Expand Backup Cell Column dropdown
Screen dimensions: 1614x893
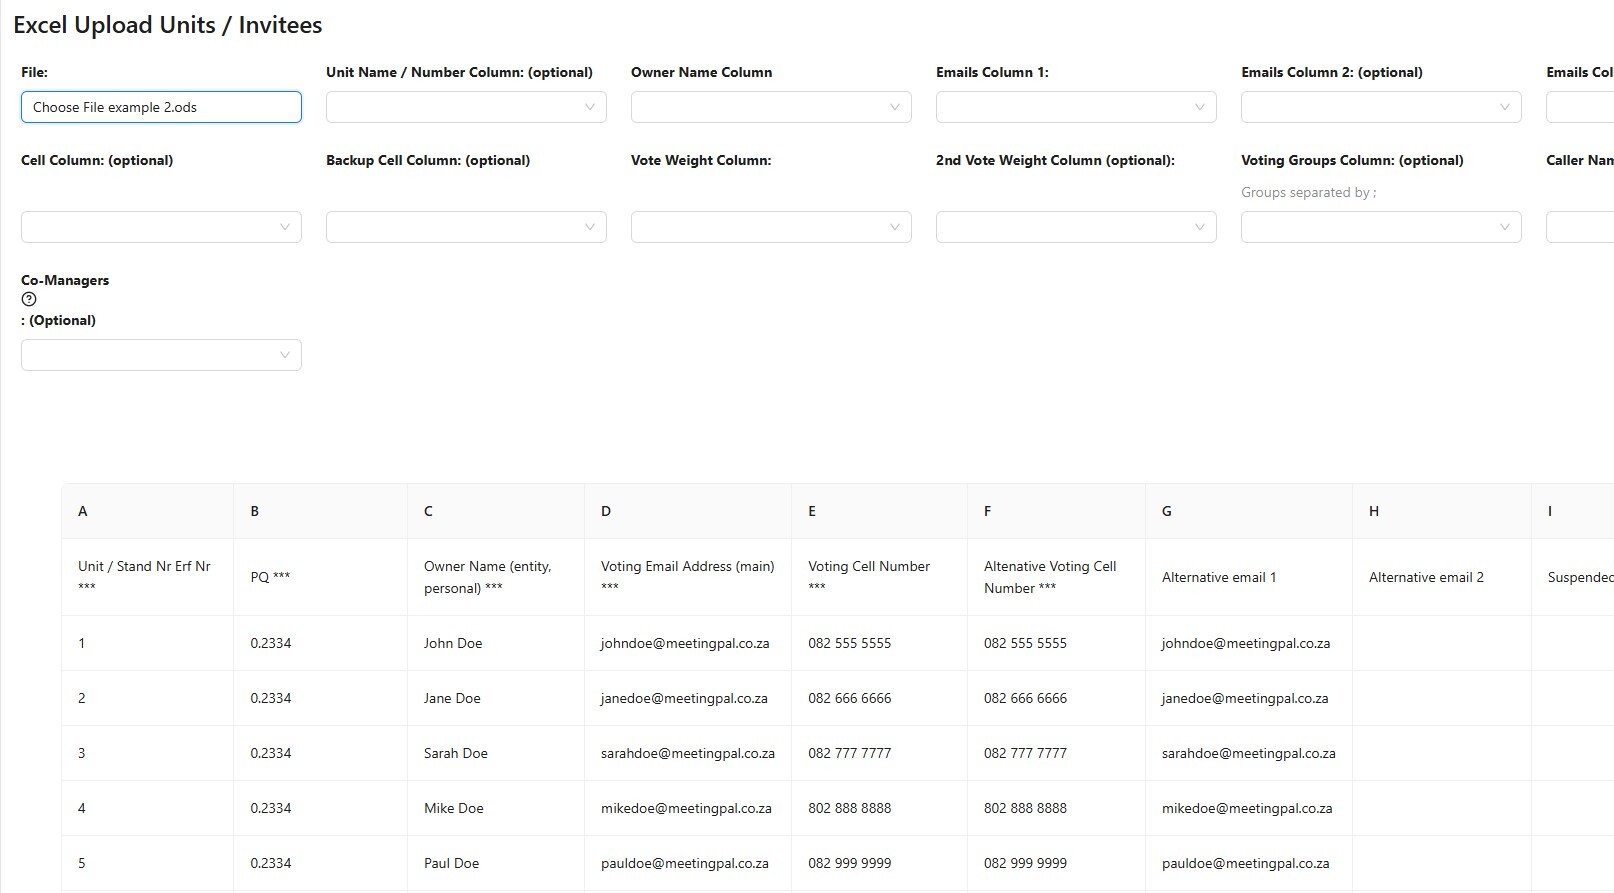(465, 227)
